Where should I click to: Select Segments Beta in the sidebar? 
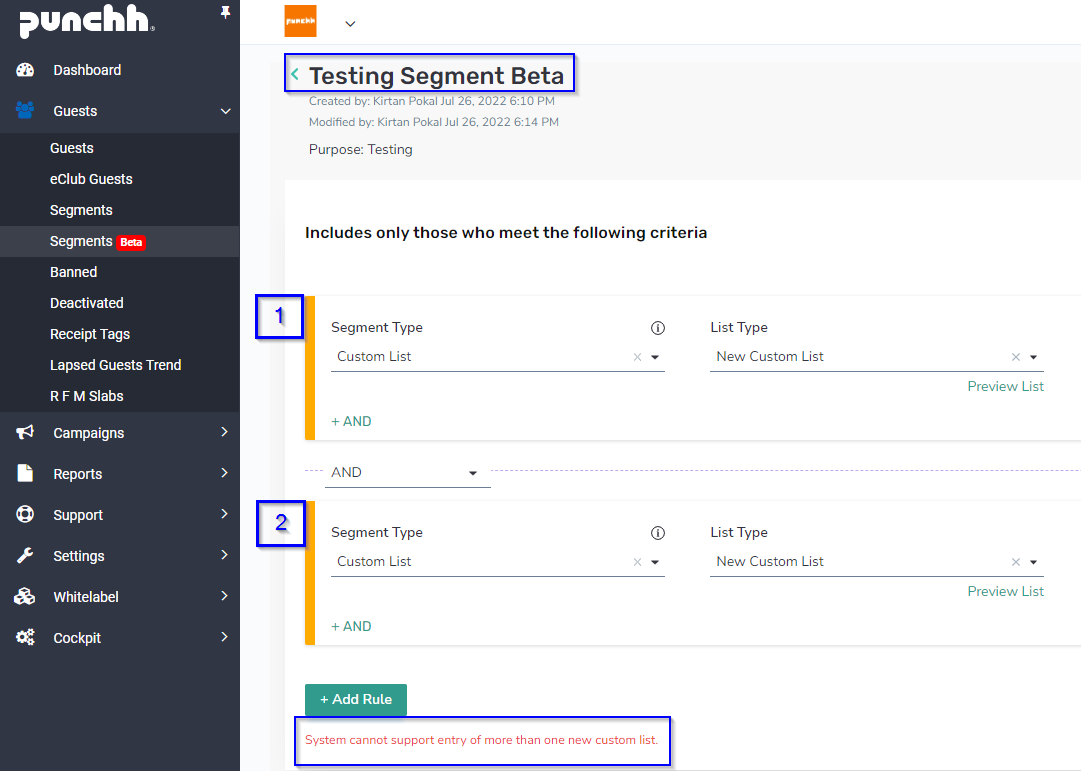point(96,241)
